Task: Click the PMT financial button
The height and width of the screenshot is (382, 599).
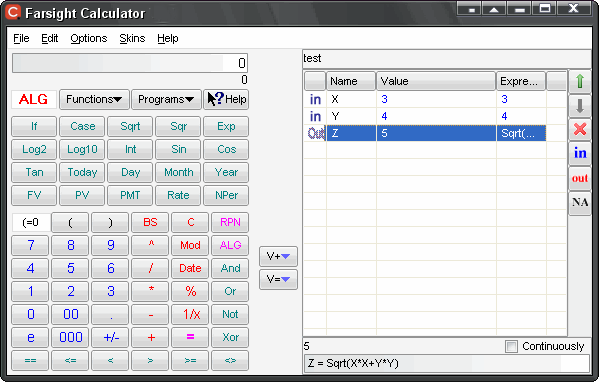Action: click(130, 195)
